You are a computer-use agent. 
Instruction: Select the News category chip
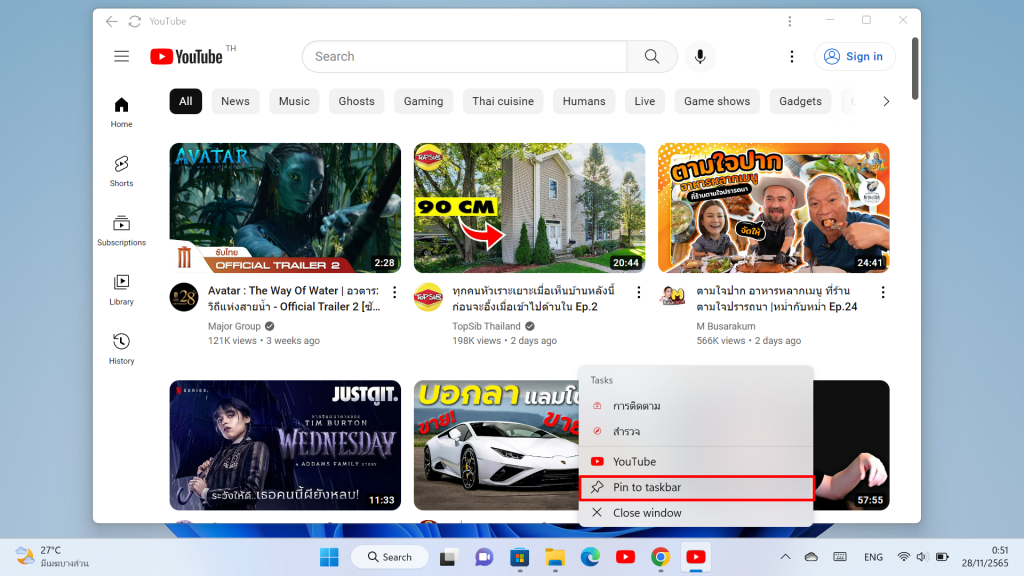[235, 101]
